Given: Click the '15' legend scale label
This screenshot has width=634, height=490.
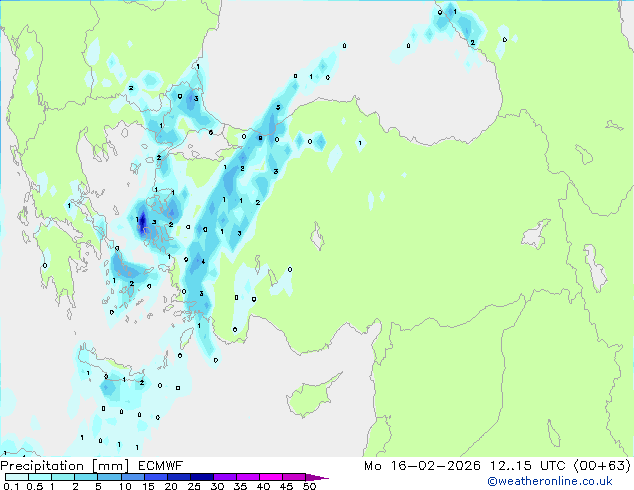Looking at the screenshot, I should click(x=148, y=486).
